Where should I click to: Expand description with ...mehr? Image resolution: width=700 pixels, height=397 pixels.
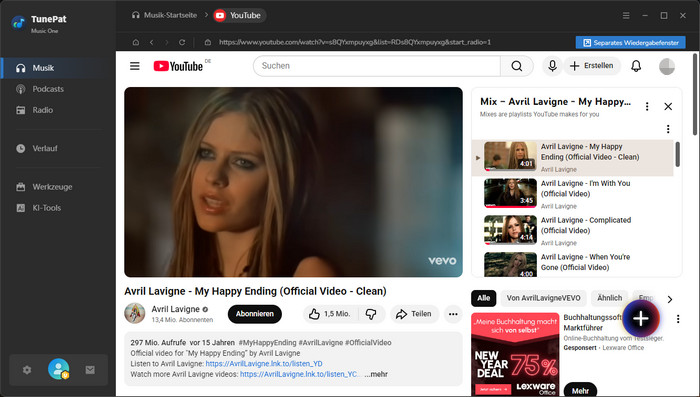coord(376,374)
